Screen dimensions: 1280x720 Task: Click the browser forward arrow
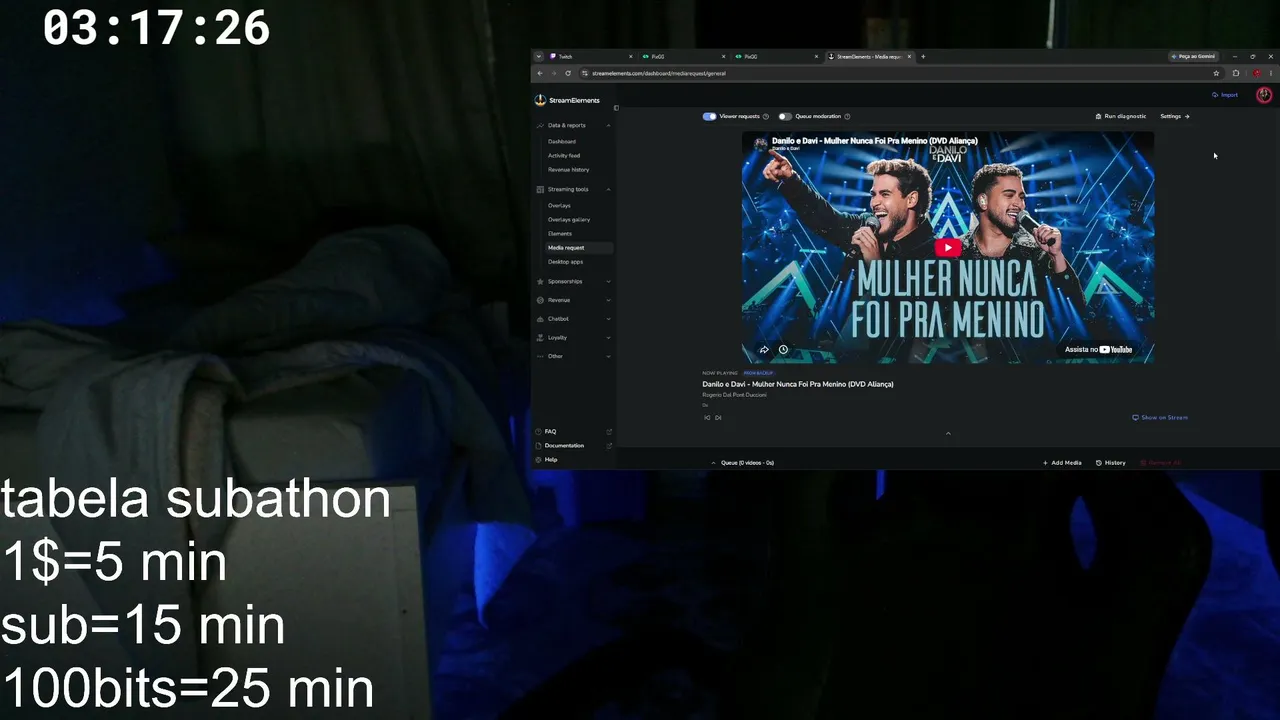point(554,73)
